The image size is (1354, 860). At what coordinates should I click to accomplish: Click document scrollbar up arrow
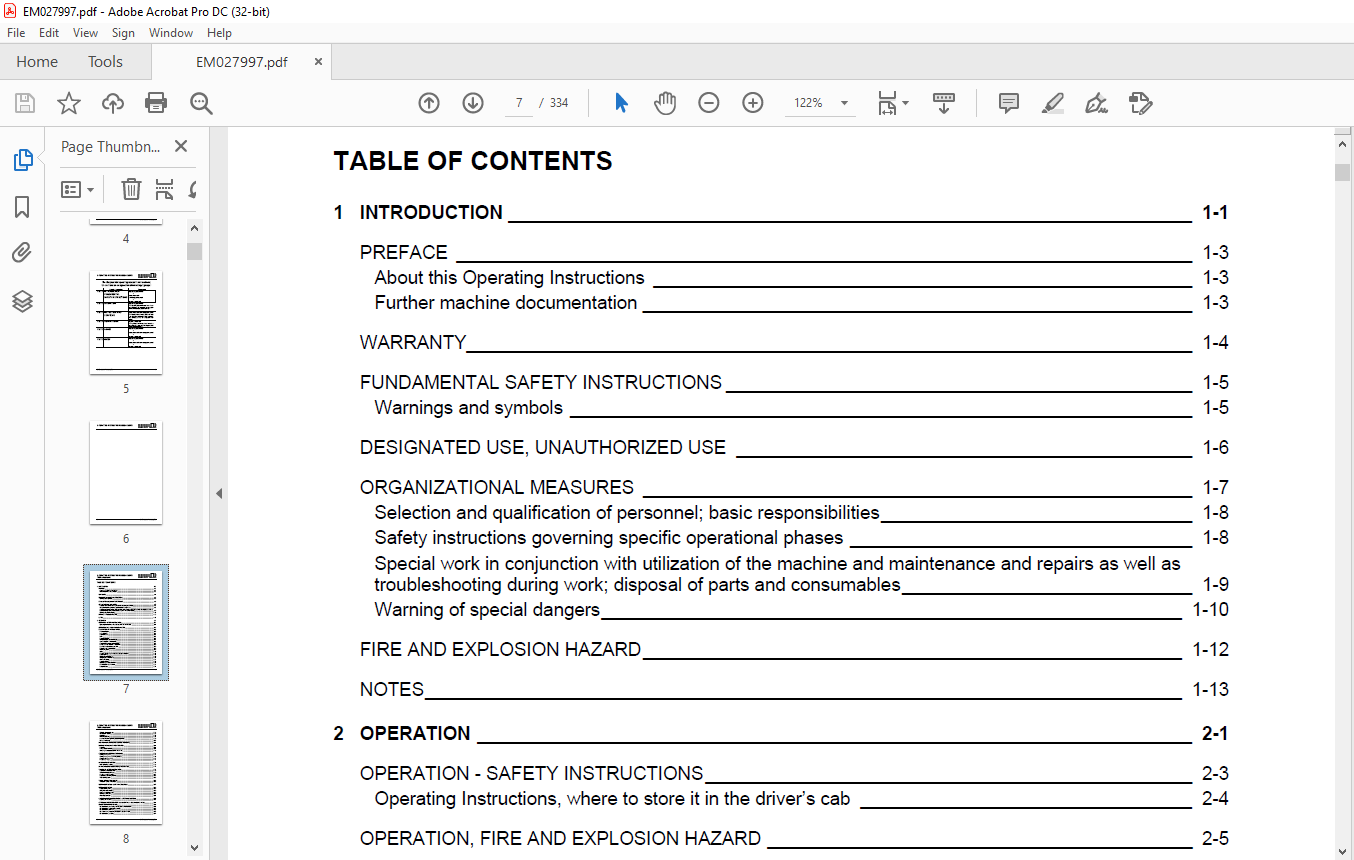pos(1343,145)
